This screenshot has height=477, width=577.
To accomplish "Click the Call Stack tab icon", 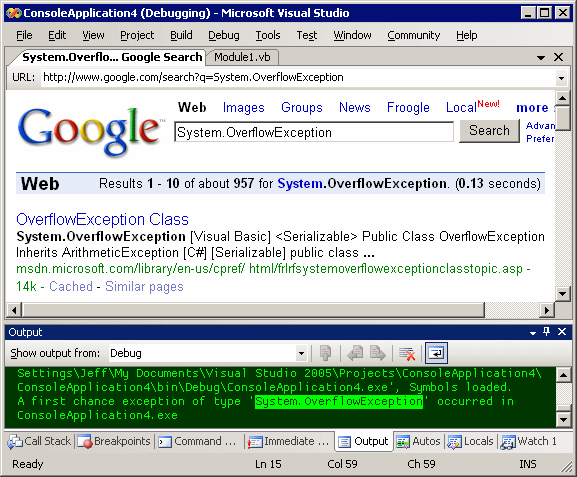I will (15, 441).
